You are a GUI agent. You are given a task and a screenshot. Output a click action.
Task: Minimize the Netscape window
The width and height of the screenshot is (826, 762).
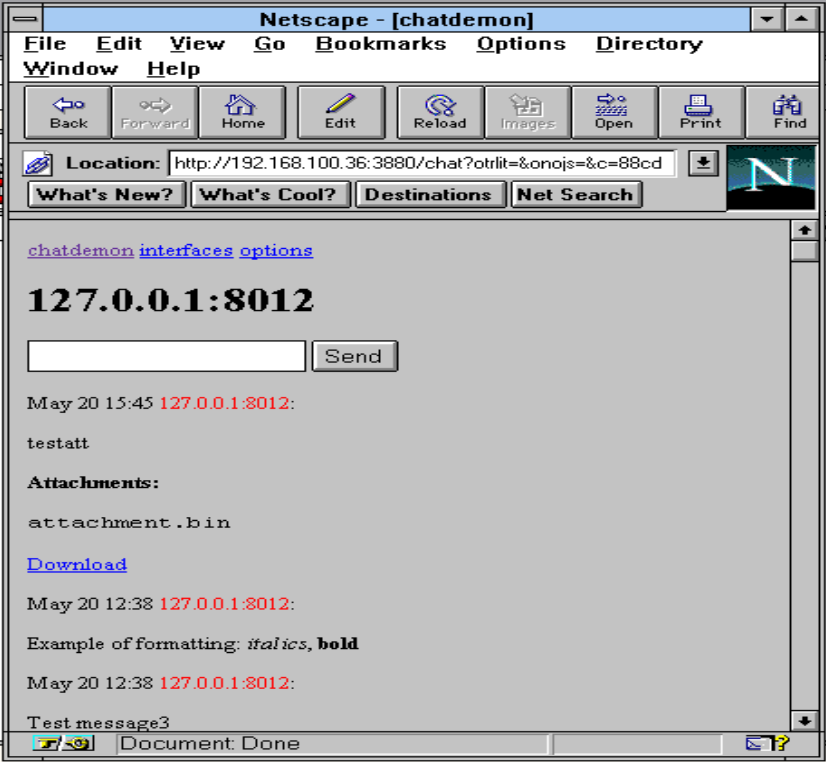pyautogui.click(x=766, y=19)
